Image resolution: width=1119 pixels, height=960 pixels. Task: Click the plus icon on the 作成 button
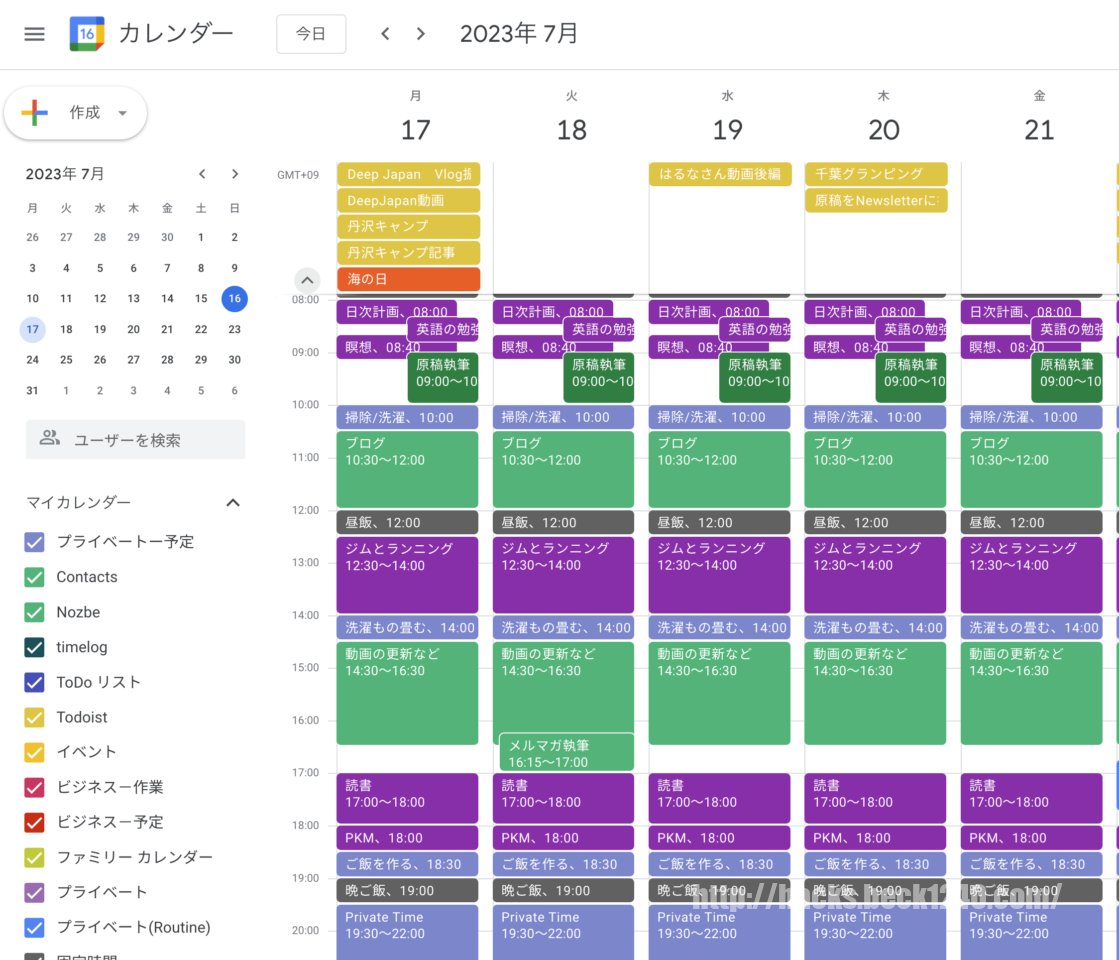coord(34,112)
